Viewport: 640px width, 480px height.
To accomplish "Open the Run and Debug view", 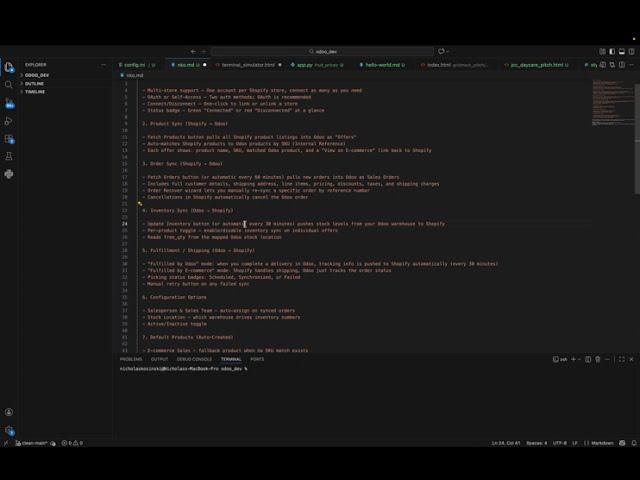I will coord(9,121).
